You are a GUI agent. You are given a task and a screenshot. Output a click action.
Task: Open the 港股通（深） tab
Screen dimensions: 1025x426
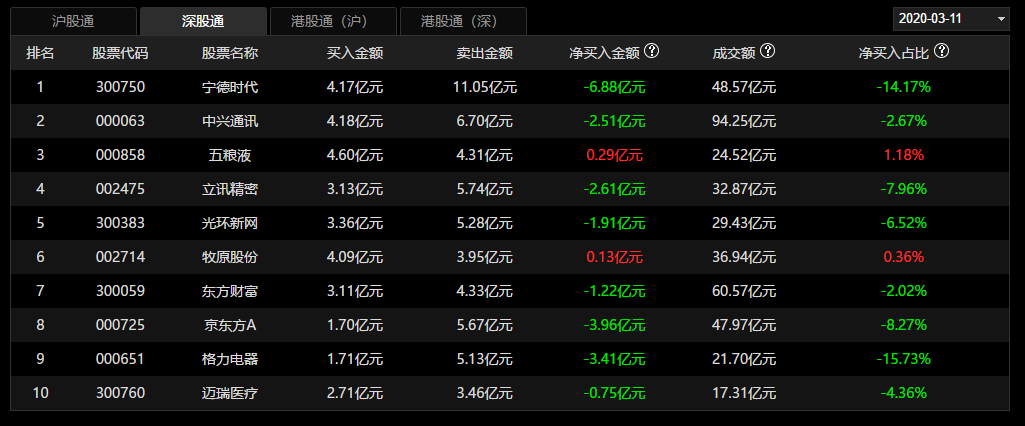[x=463, y=21]
